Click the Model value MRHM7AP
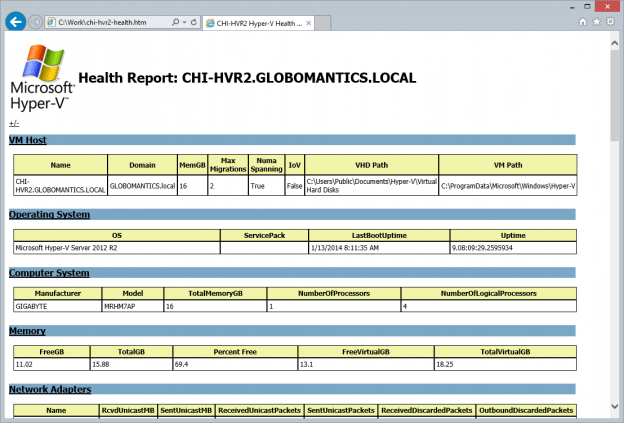This screenshot has height=423, width=624. tap(120, 306)
